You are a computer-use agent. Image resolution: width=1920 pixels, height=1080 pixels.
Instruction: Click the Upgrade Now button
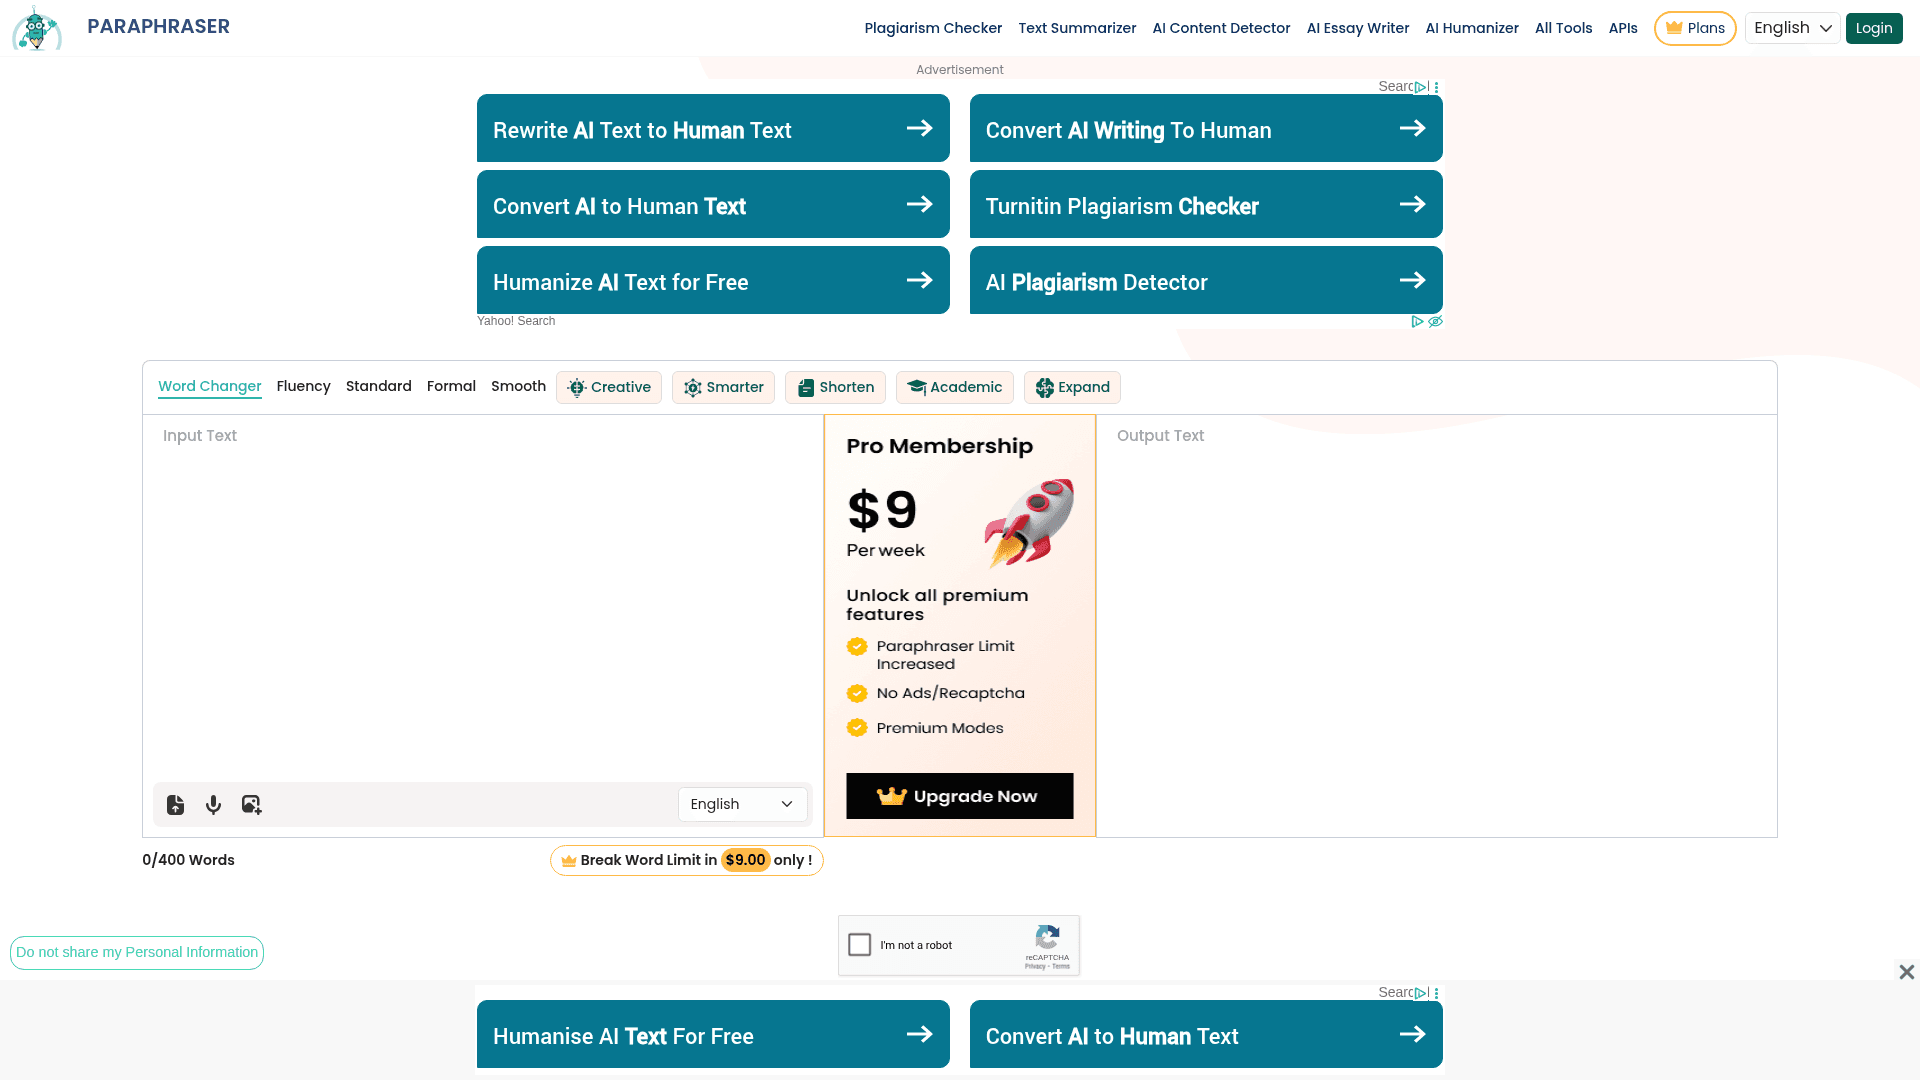point(959,796)
